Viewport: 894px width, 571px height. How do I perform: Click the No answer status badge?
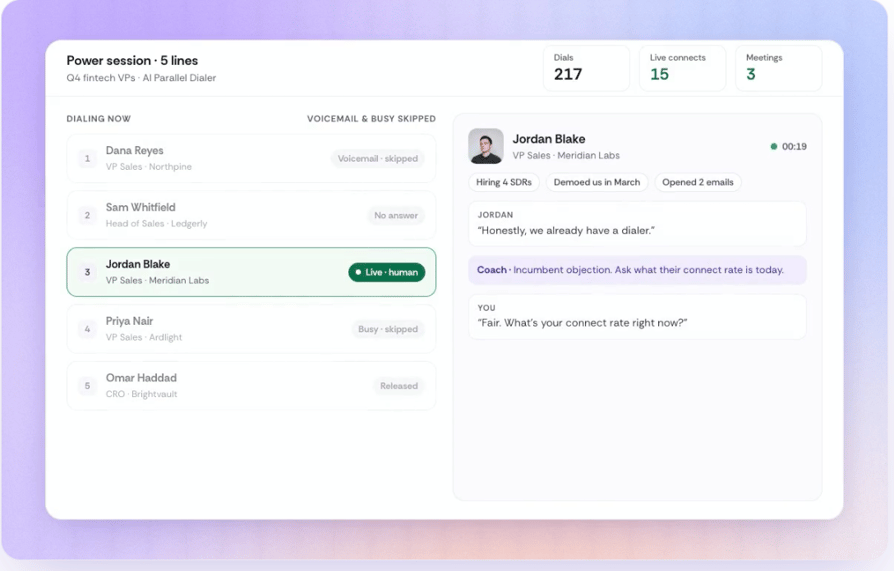click(x=396, y=215)
